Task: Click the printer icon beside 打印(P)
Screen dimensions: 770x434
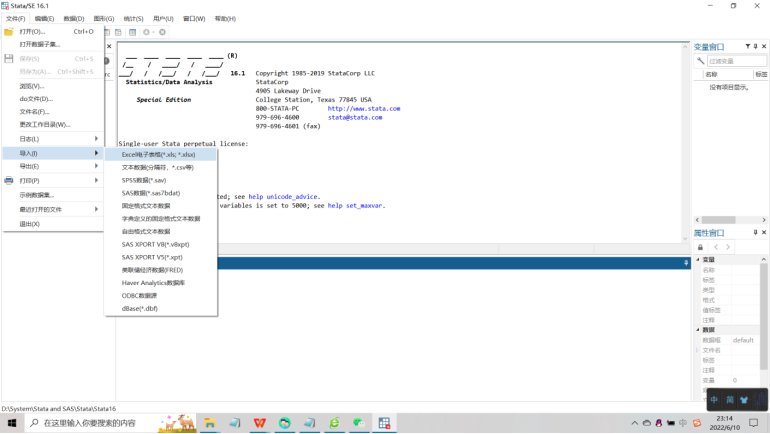Action: tap(9, 180)
